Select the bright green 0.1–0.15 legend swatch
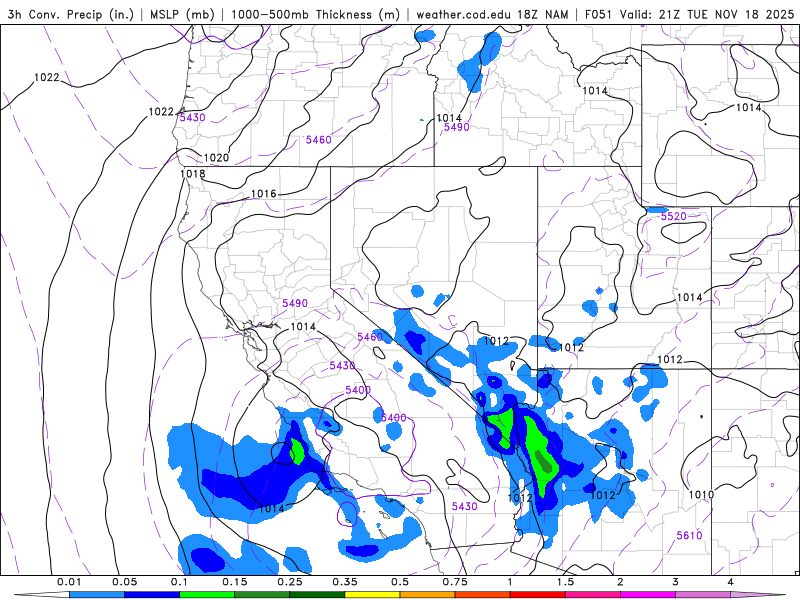 coord(207,595)
